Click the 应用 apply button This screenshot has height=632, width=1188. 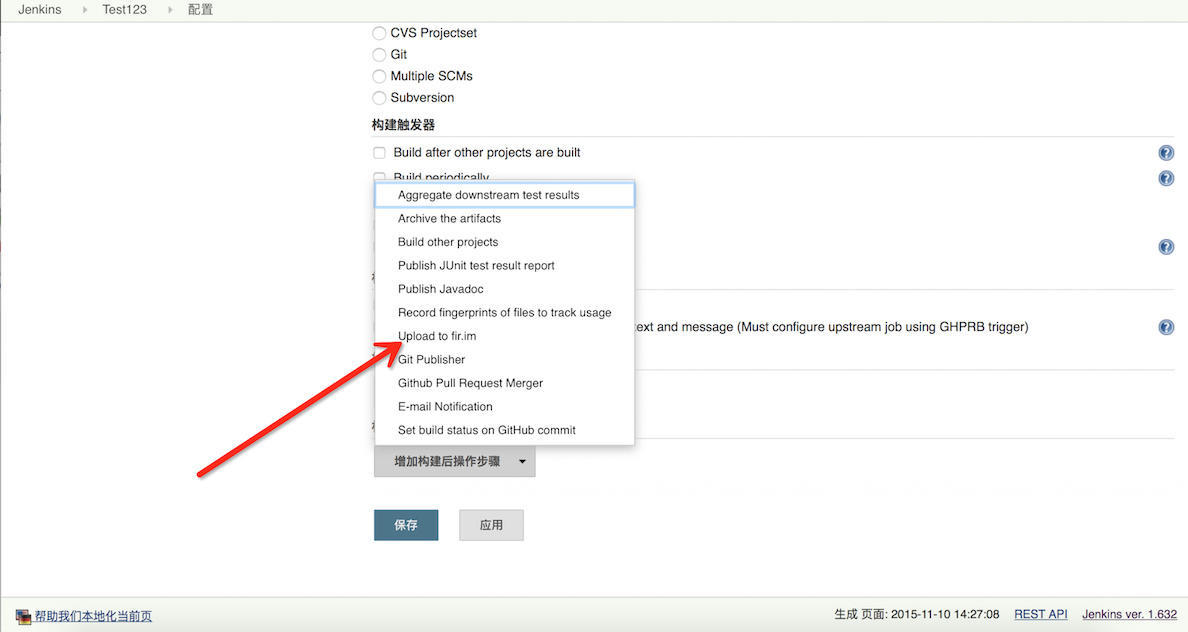coord(491,525)
